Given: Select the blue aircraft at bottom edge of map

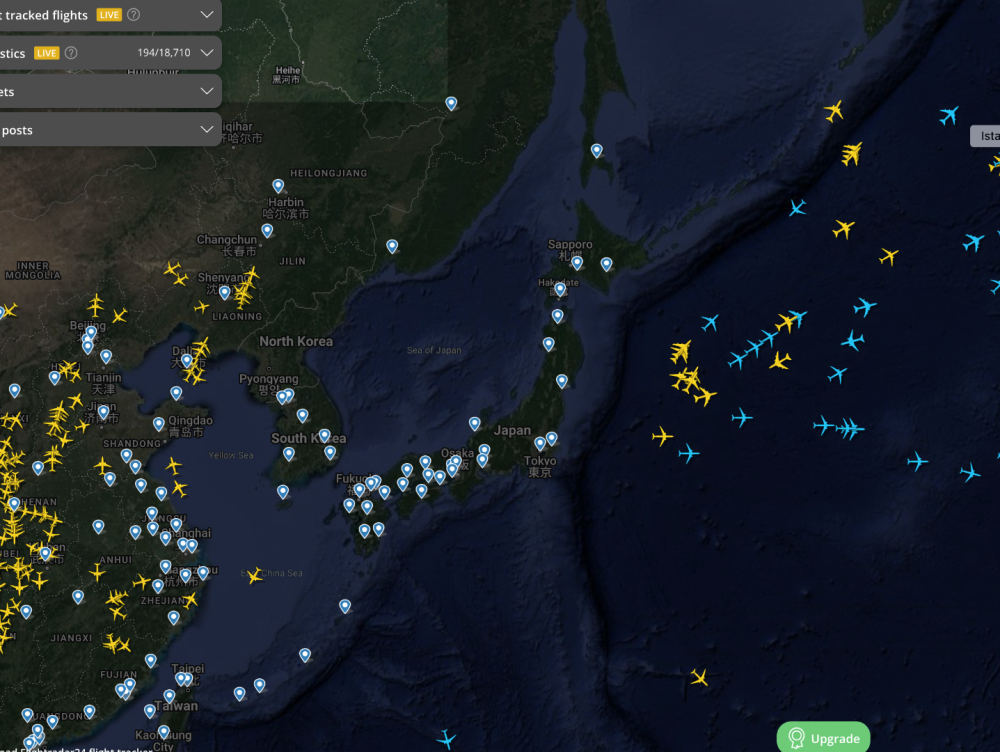Looking at the screenshot, I should (x=446, y=739).
